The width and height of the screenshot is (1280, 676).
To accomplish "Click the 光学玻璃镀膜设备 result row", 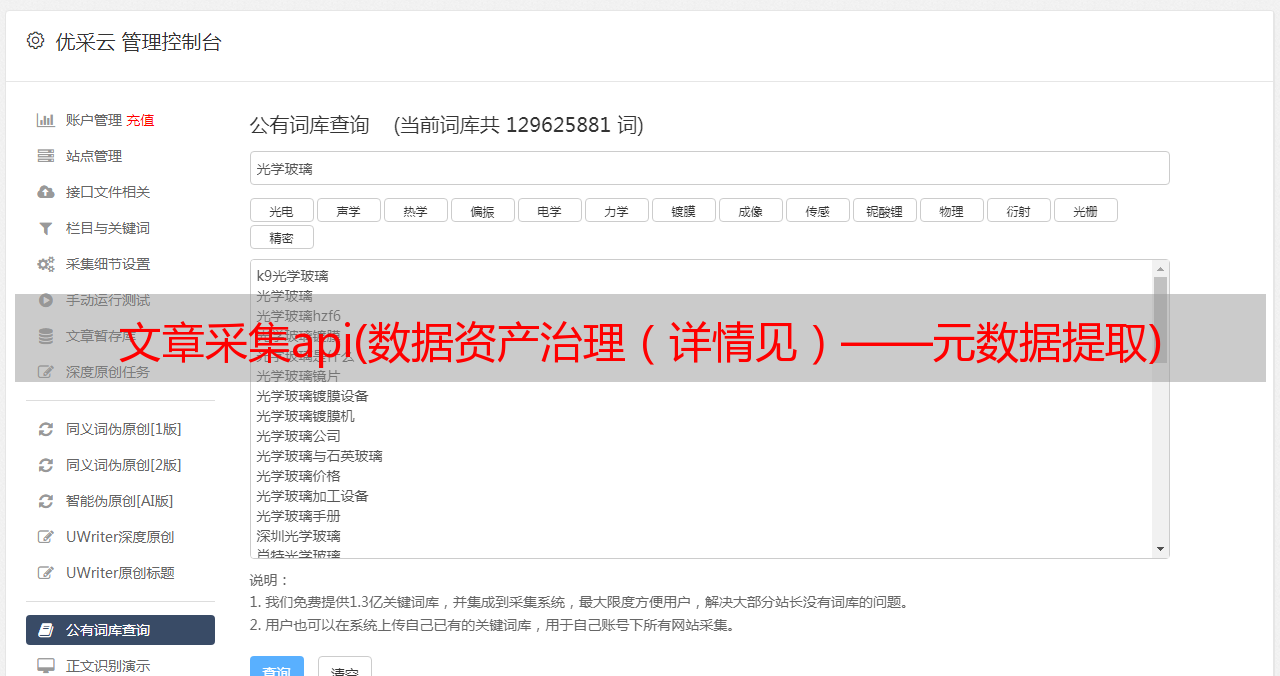I will click(312, 396).
